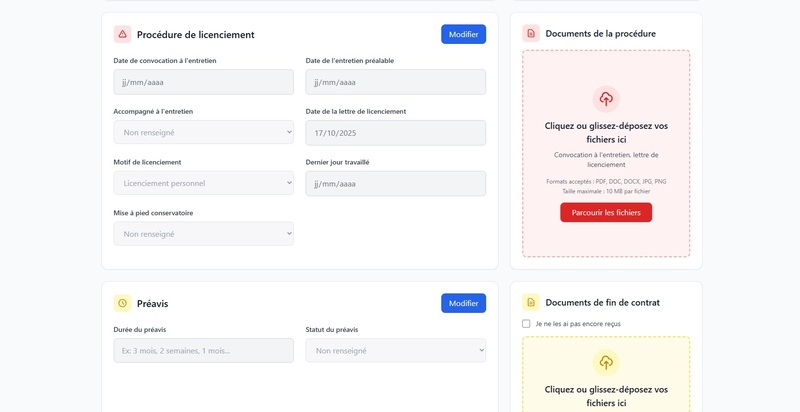The image size is (800, 412).
Task: Focus the Dernier jour travaillé date field
Action: pos(395,183)
